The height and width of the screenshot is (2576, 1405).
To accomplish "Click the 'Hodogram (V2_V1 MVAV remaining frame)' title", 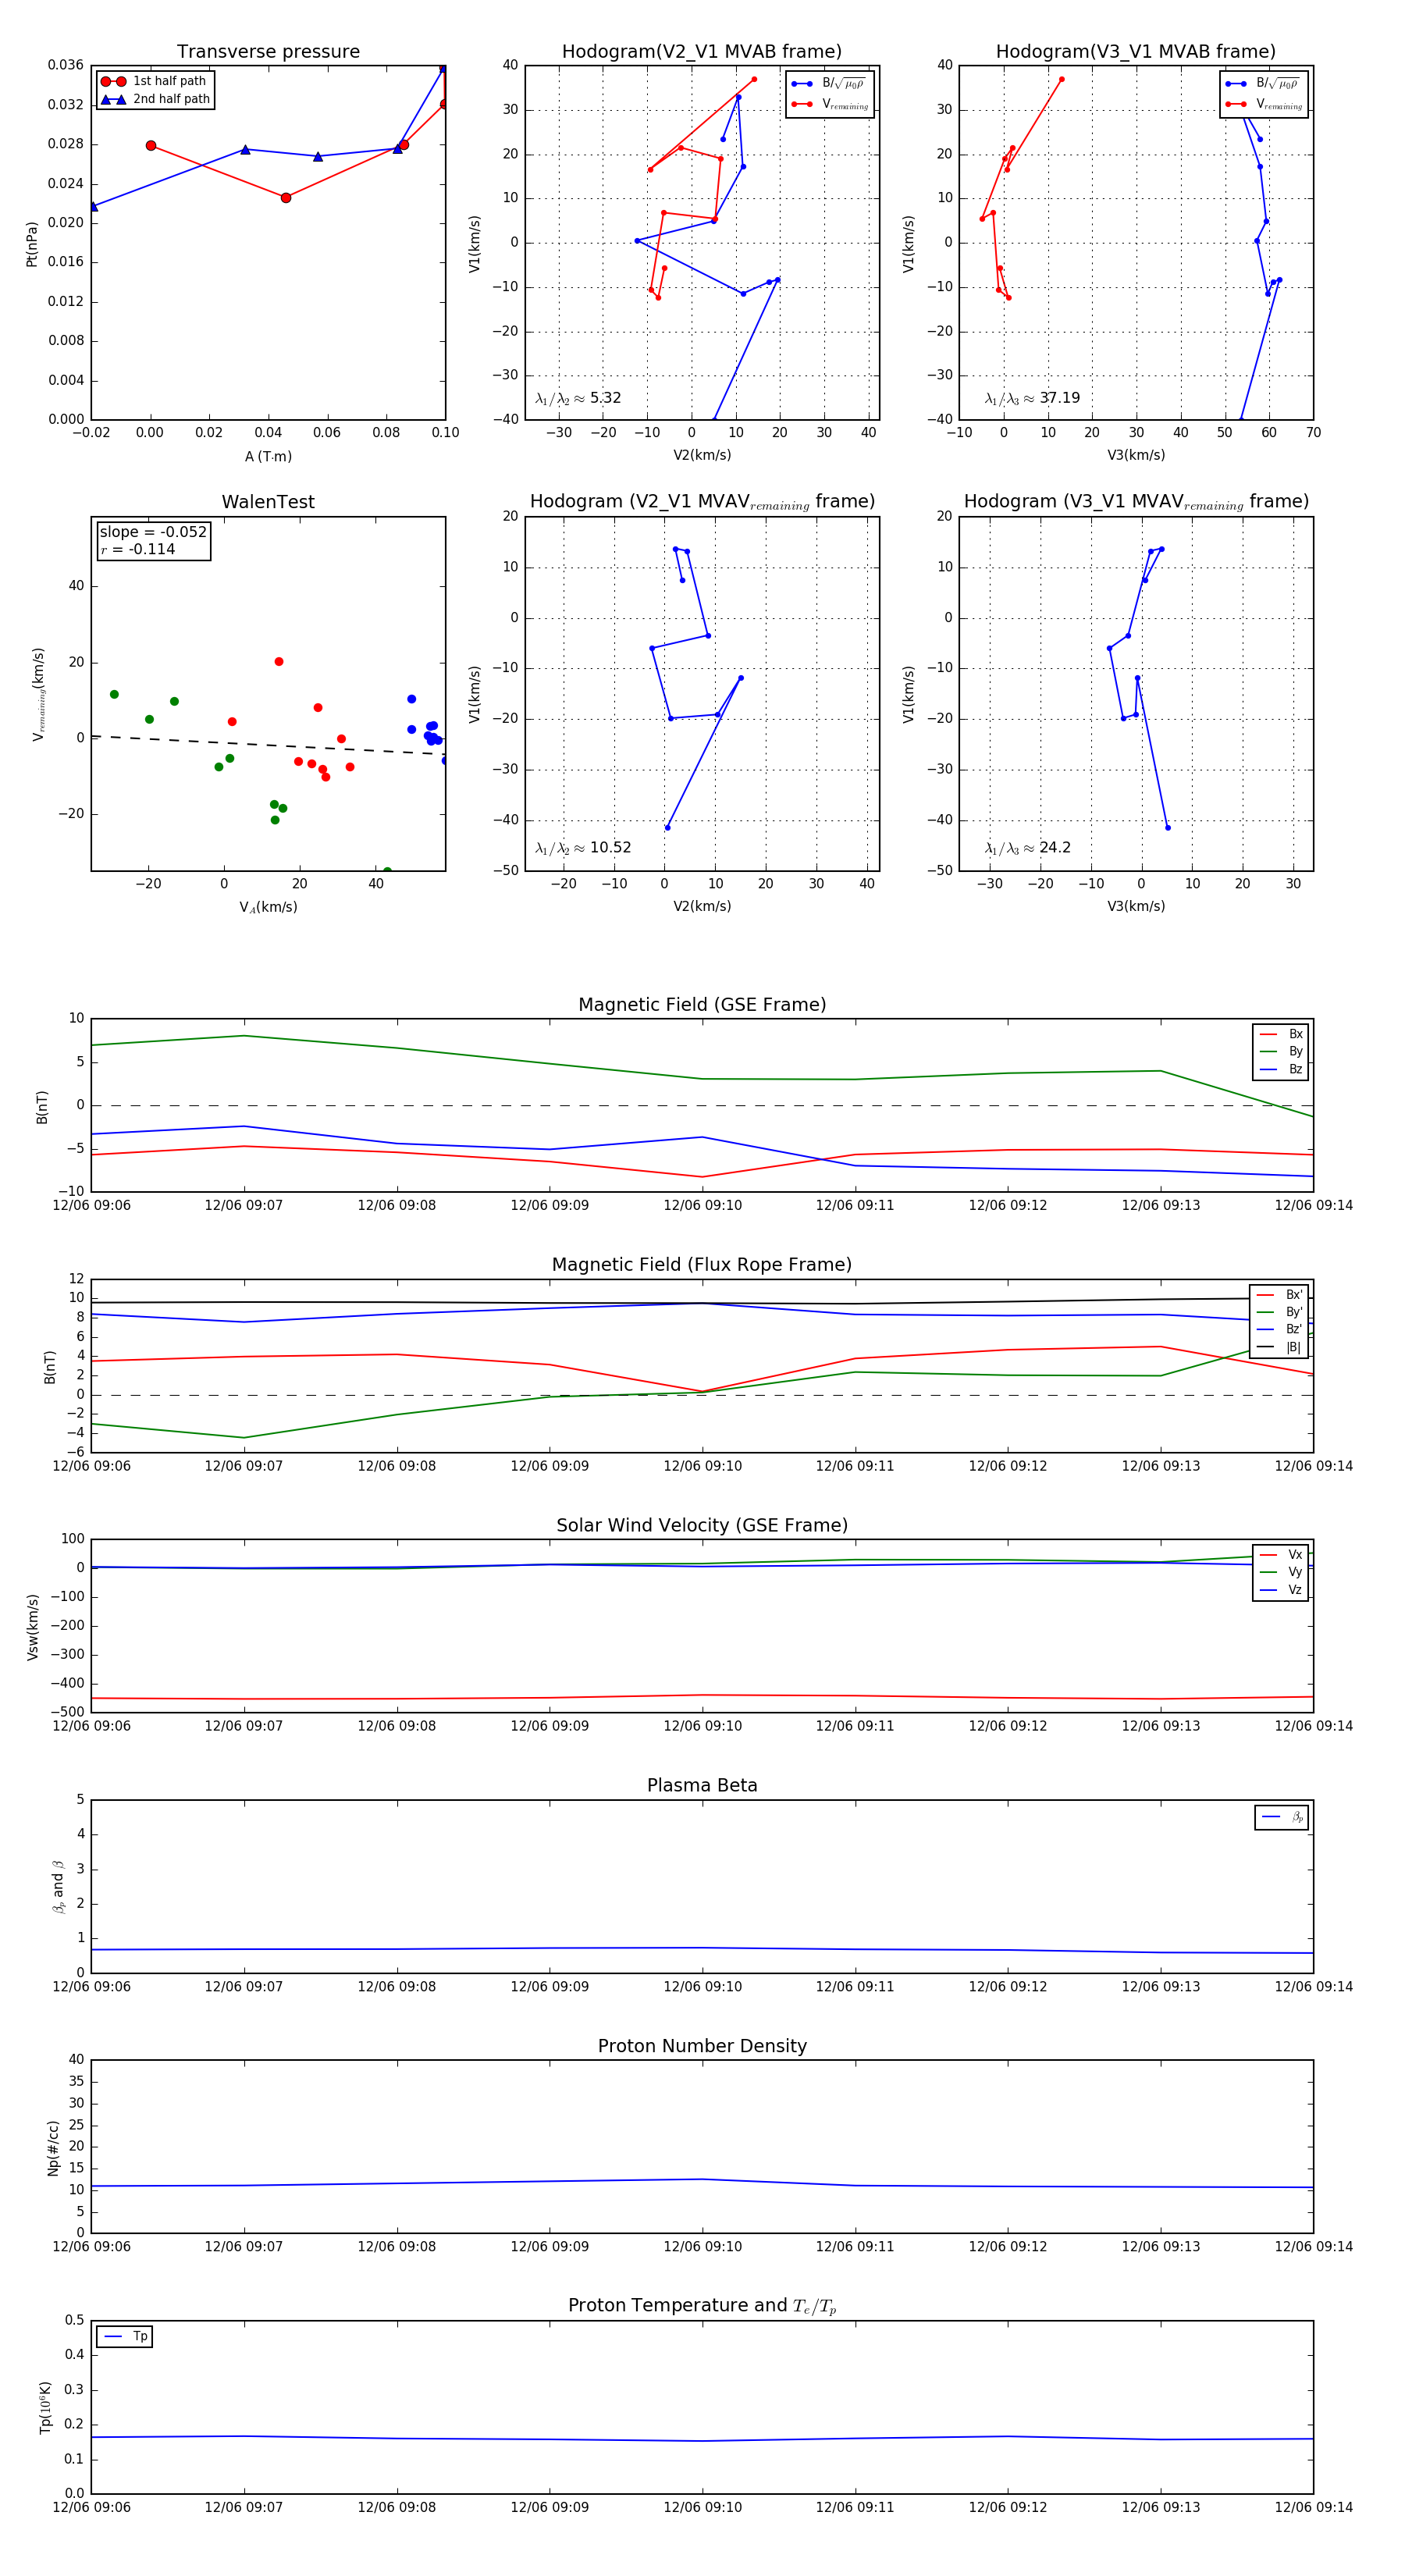I will (x=702, y=502).
